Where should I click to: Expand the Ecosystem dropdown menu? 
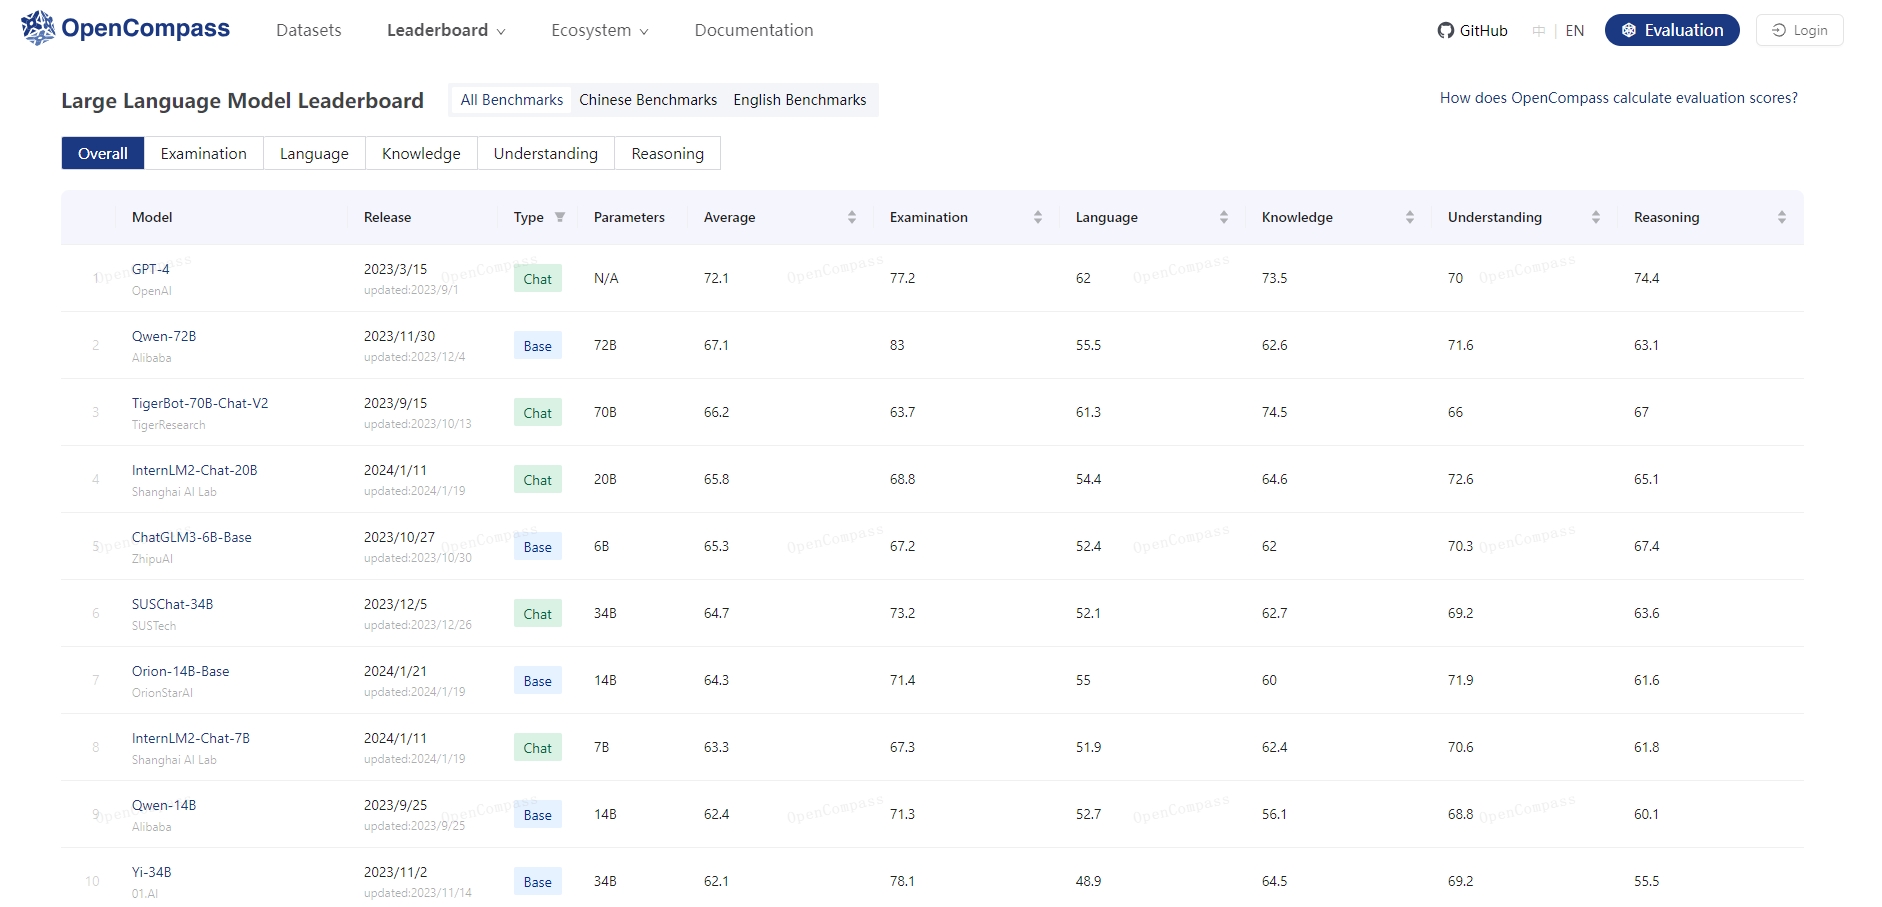click(600, 30)
